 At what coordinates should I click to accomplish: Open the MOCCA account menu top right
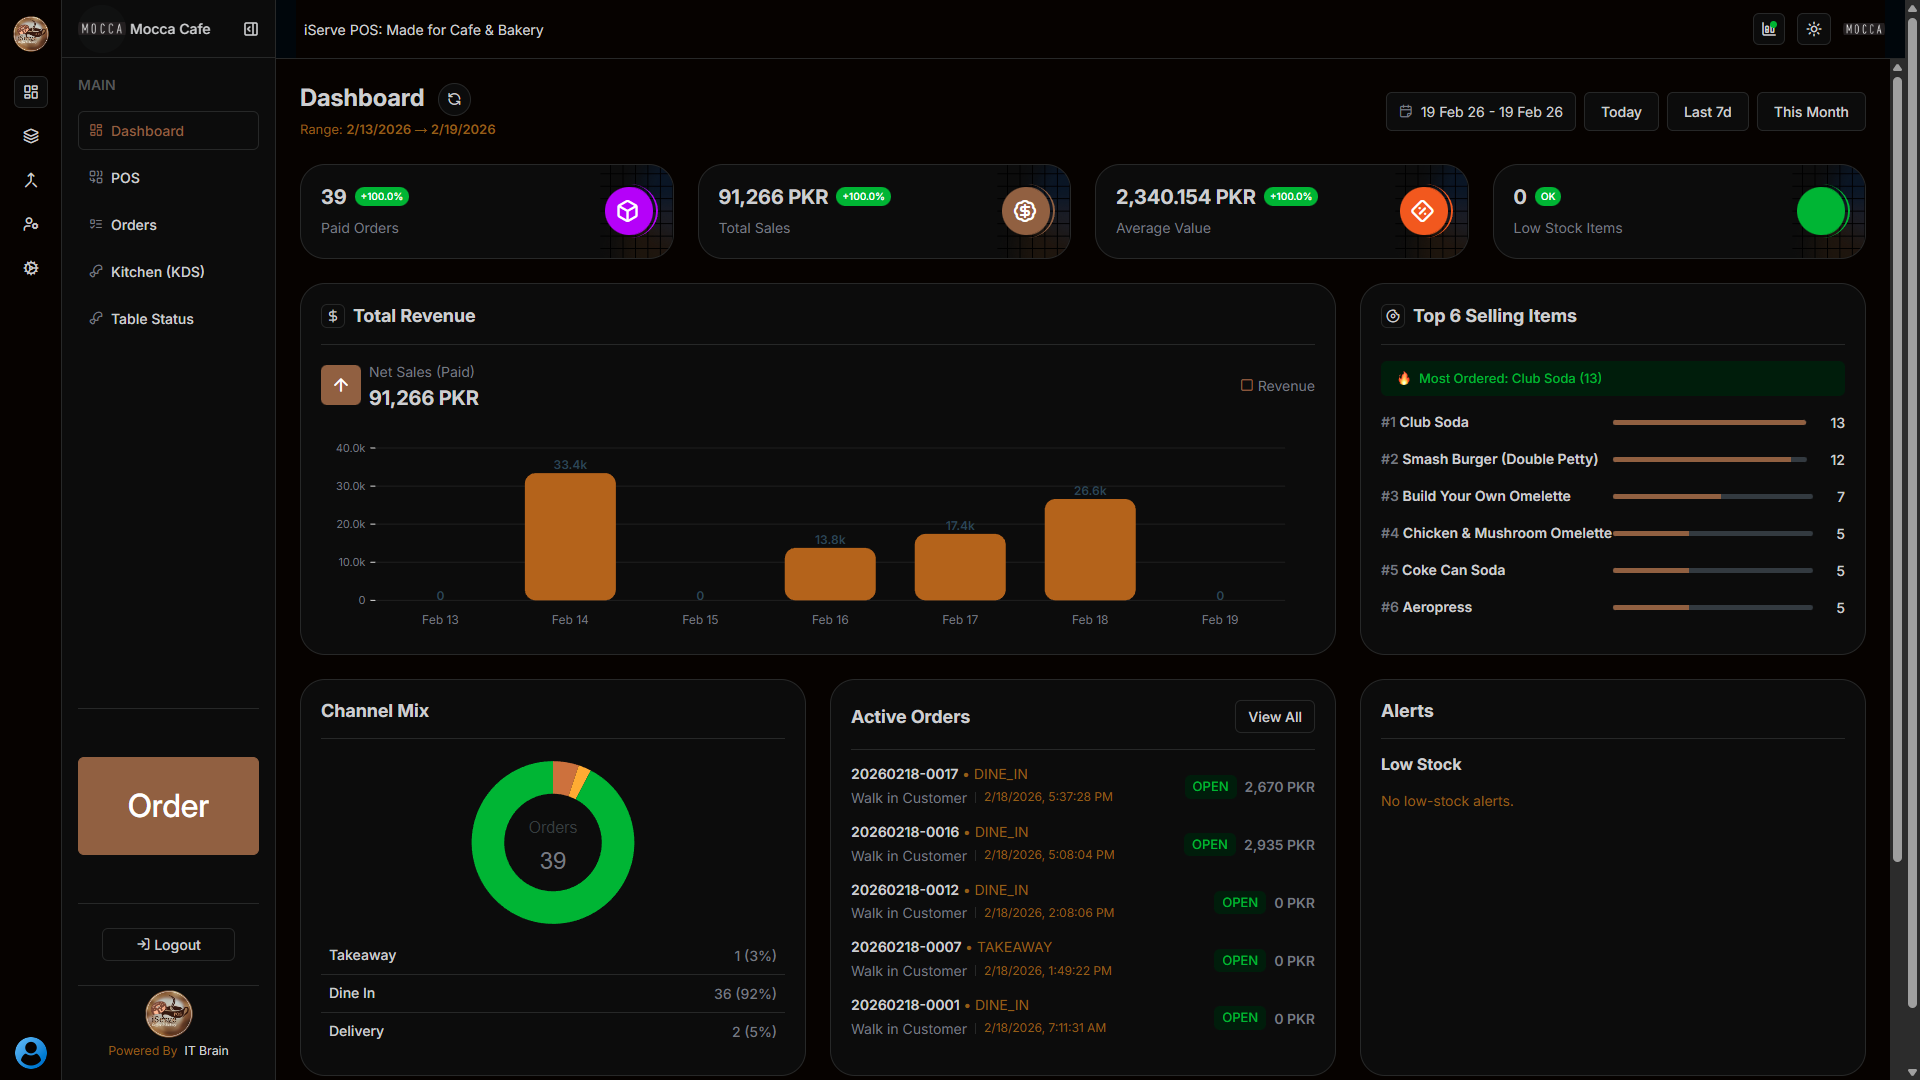(x=1863, y=29)
